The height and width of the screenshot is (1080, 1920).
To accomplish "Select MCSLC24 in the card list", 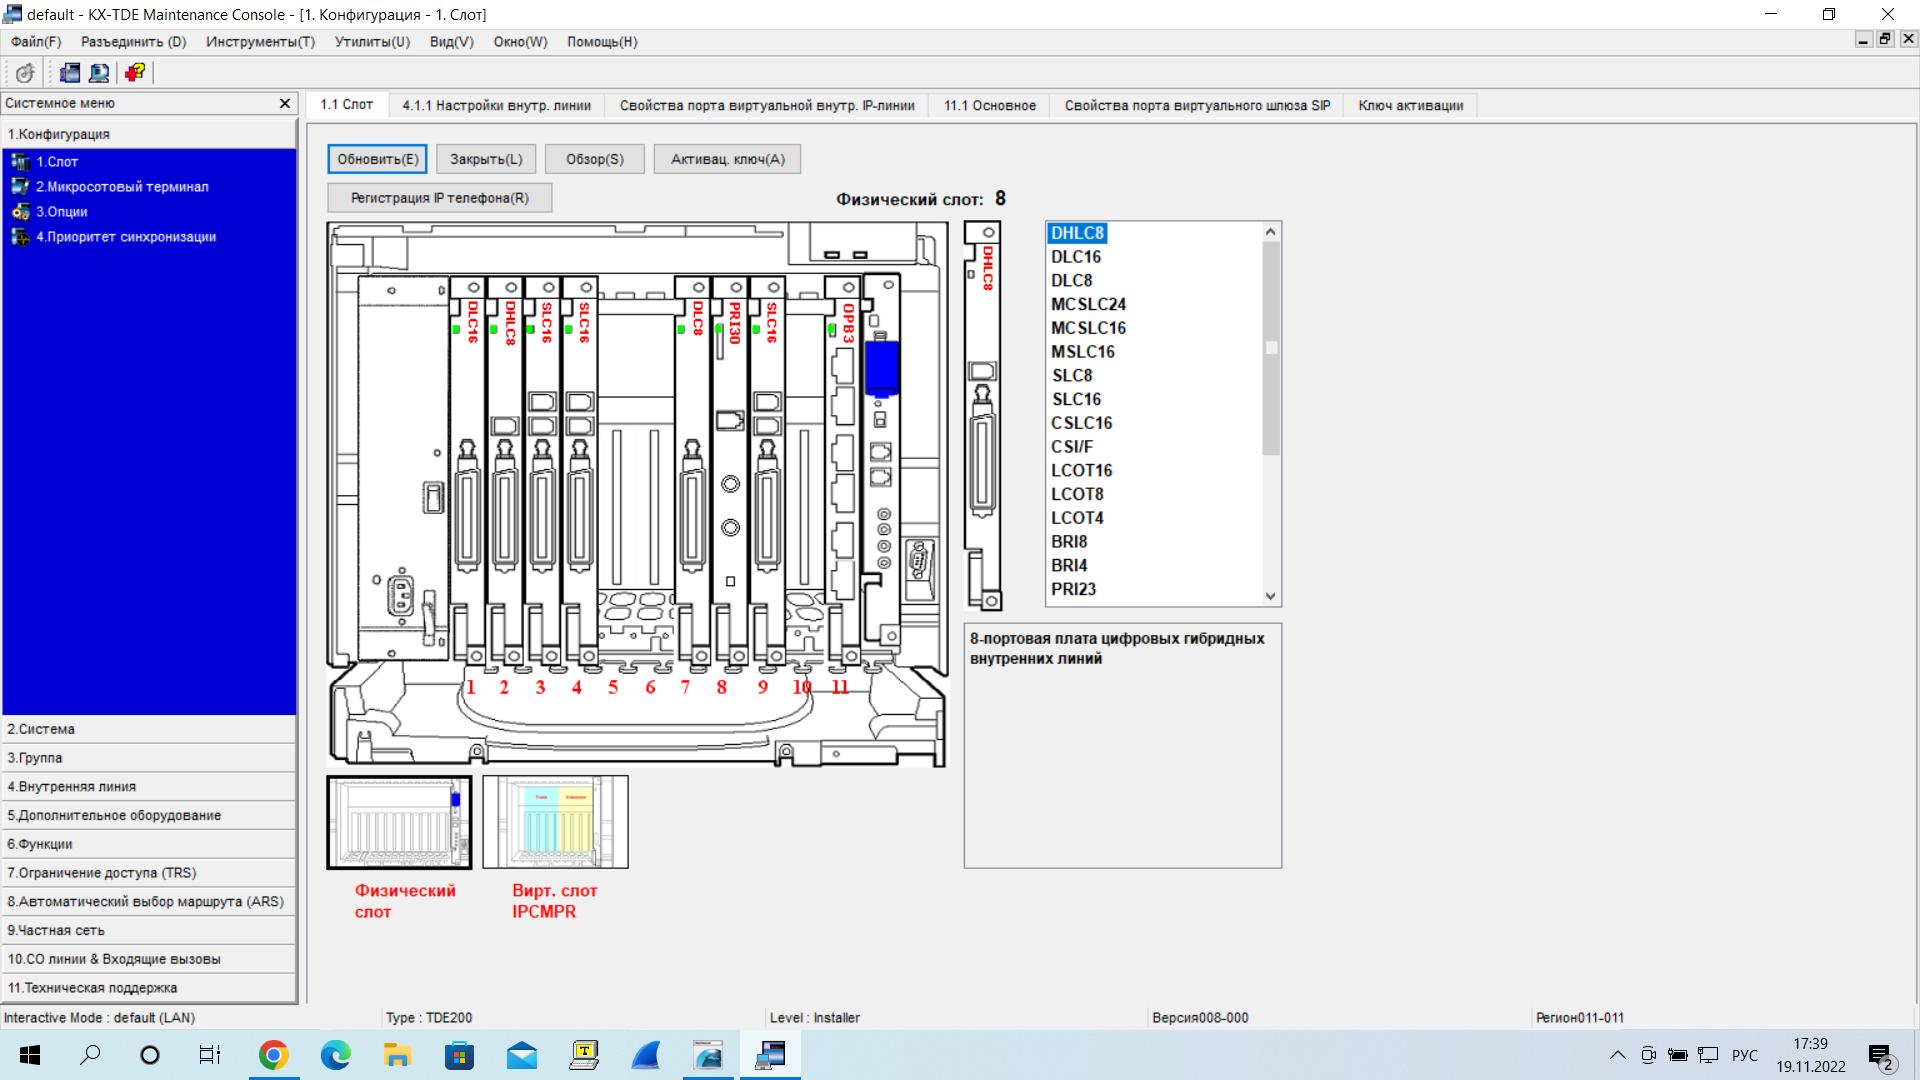I will coord(1088,304).
